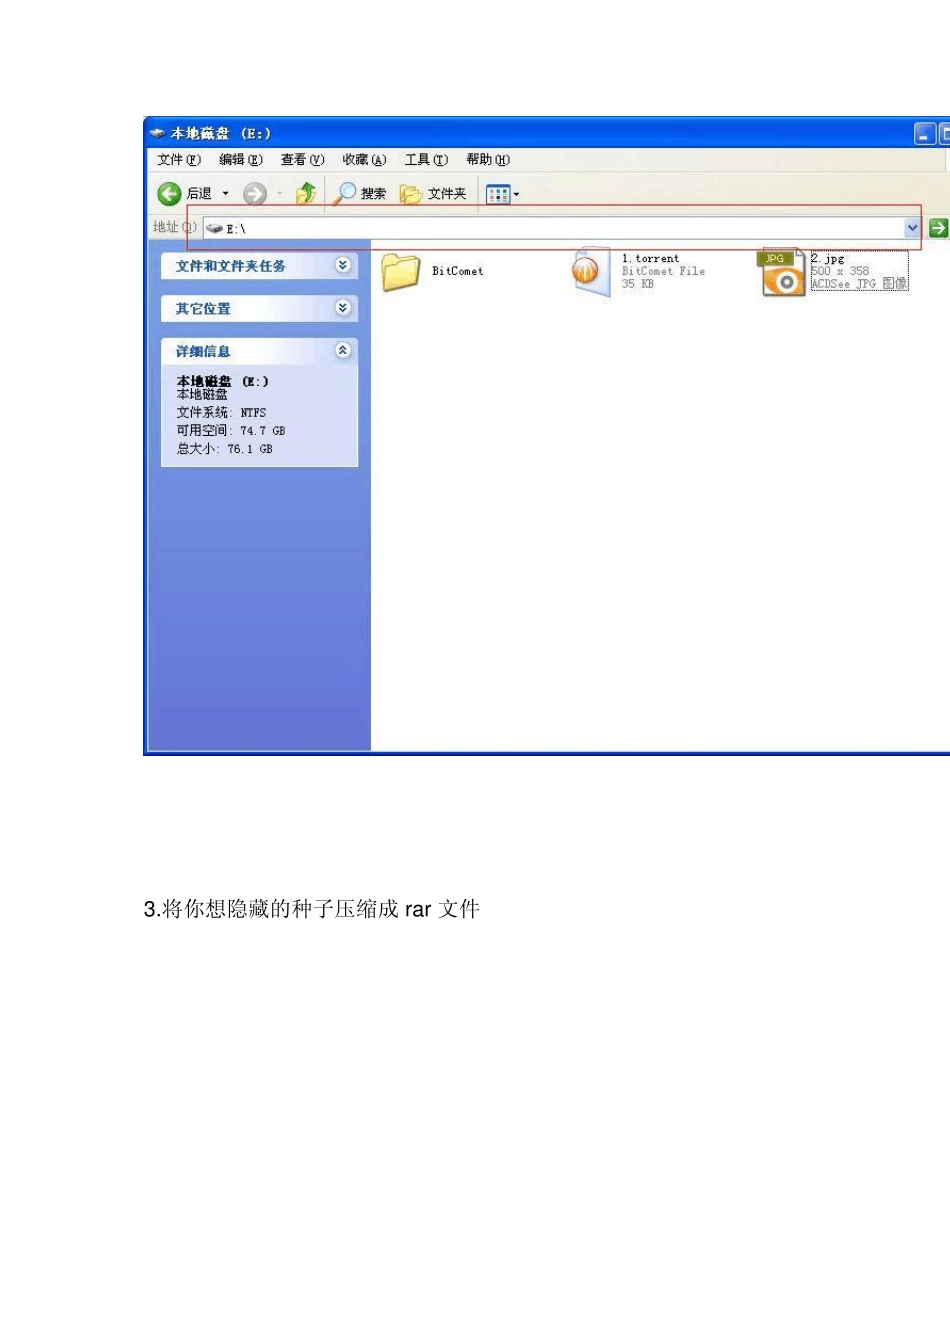
Task: Open the Back button history dropdown arrow
Action: [x=226, y=194]
